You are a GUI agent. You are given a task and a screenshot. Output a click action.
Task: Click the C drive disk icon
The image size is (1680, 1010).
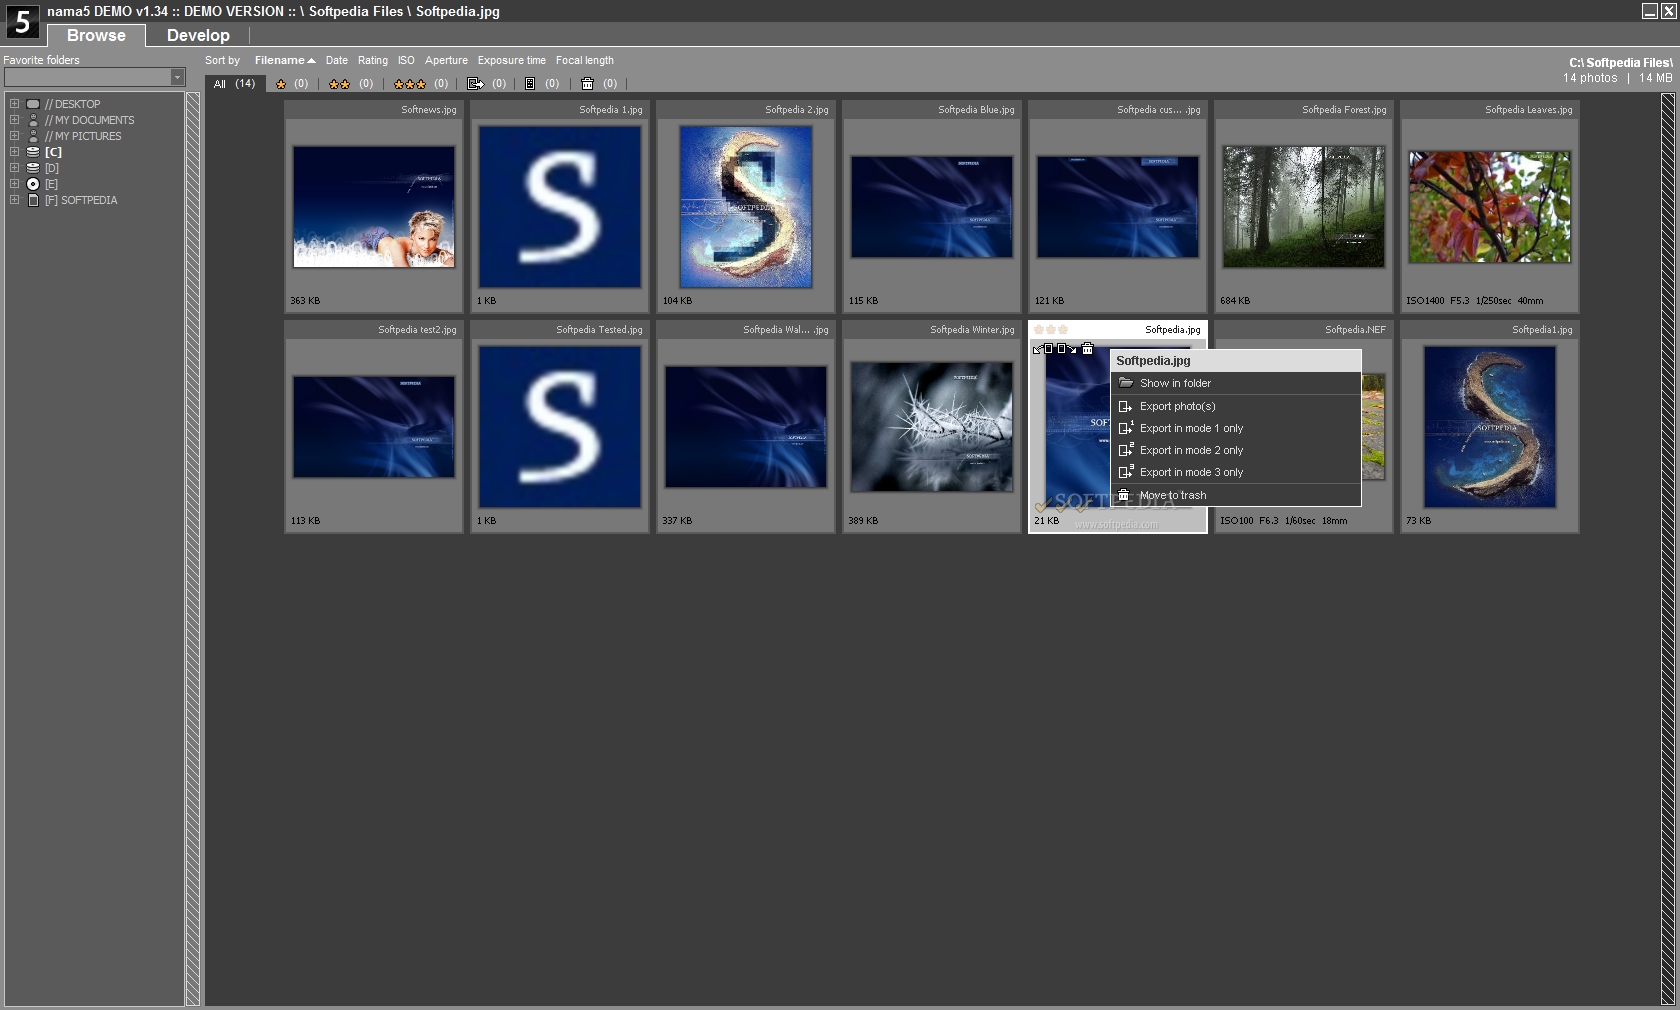coord(33,152)
